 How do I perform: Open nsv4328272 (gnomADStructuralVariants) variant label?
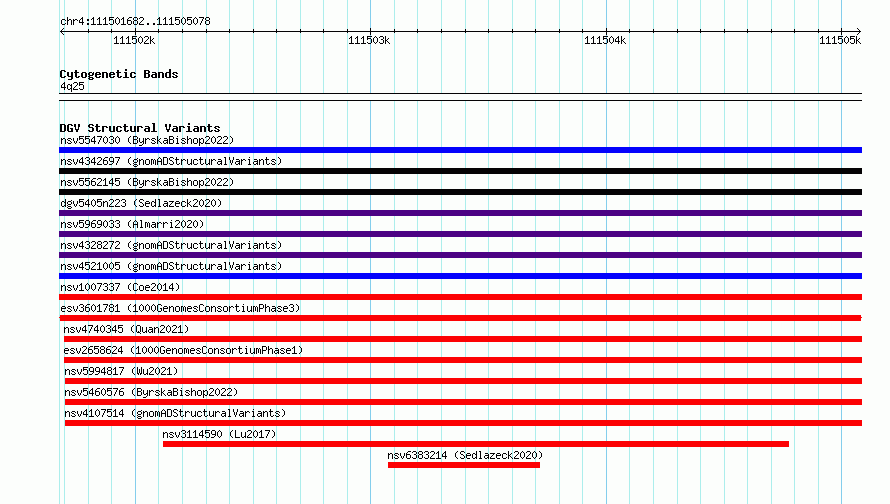[171, 245]
